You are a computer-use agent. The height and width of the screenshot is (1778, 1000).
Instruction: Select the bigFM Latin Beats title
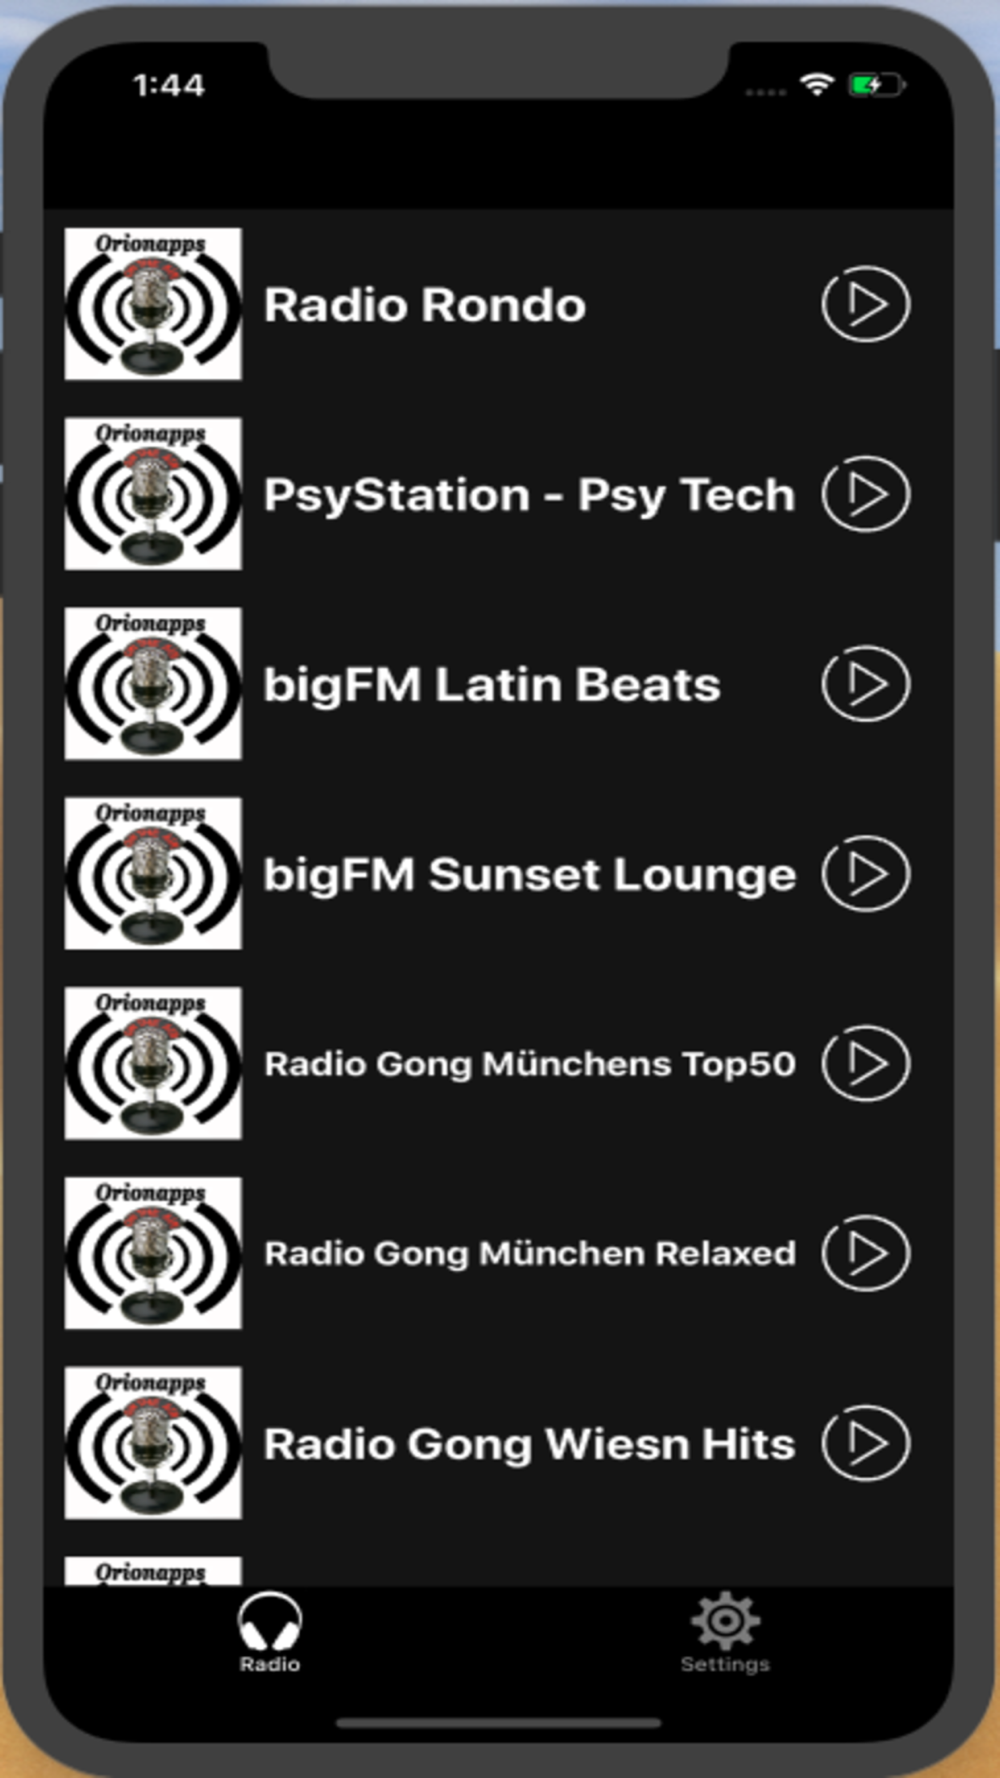492,687
